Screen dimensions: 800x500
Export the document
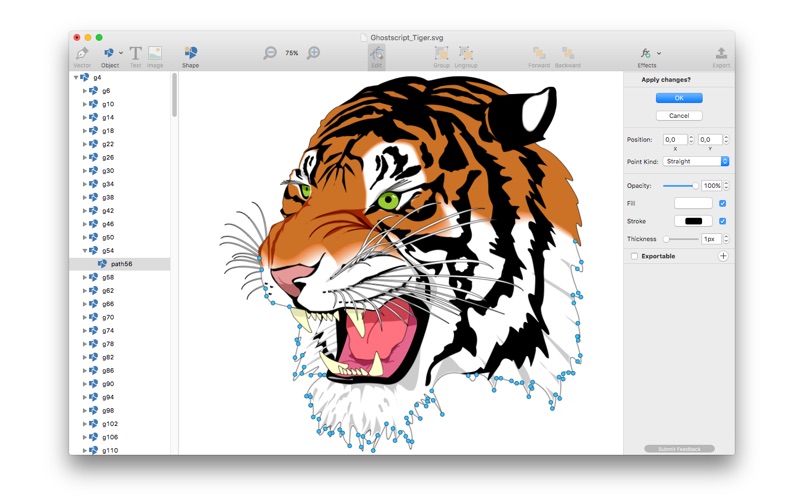point(721,53)
